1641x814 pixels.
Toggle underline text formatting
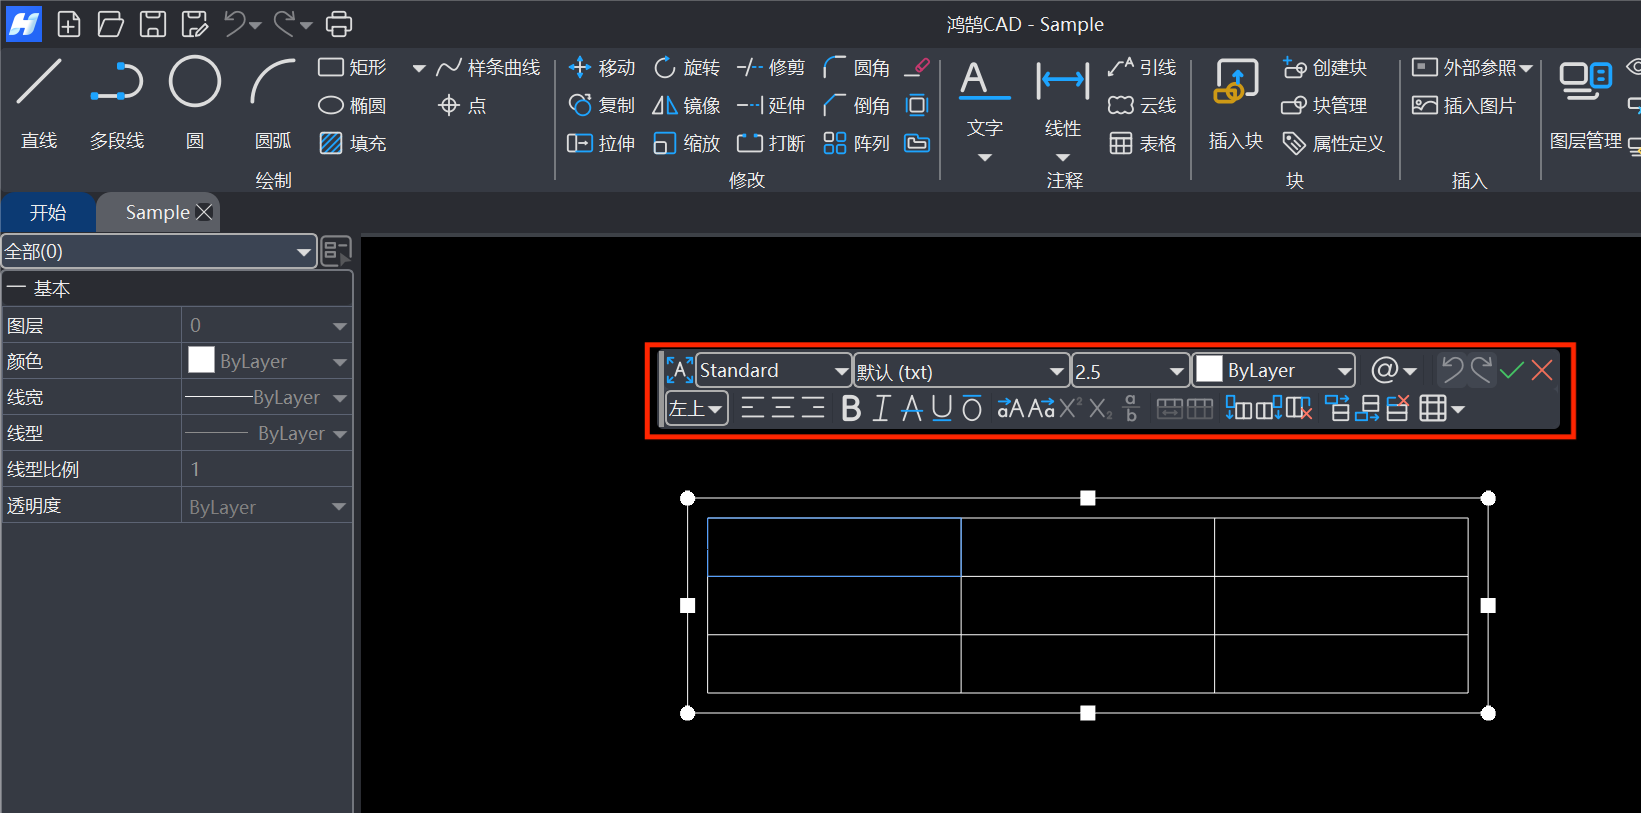[x=941, y=408]
